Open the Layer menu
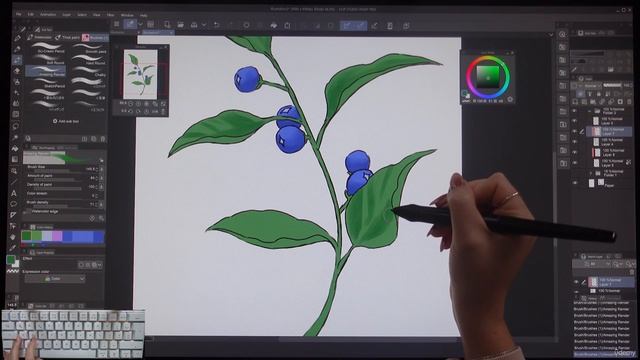 point(66,15)
